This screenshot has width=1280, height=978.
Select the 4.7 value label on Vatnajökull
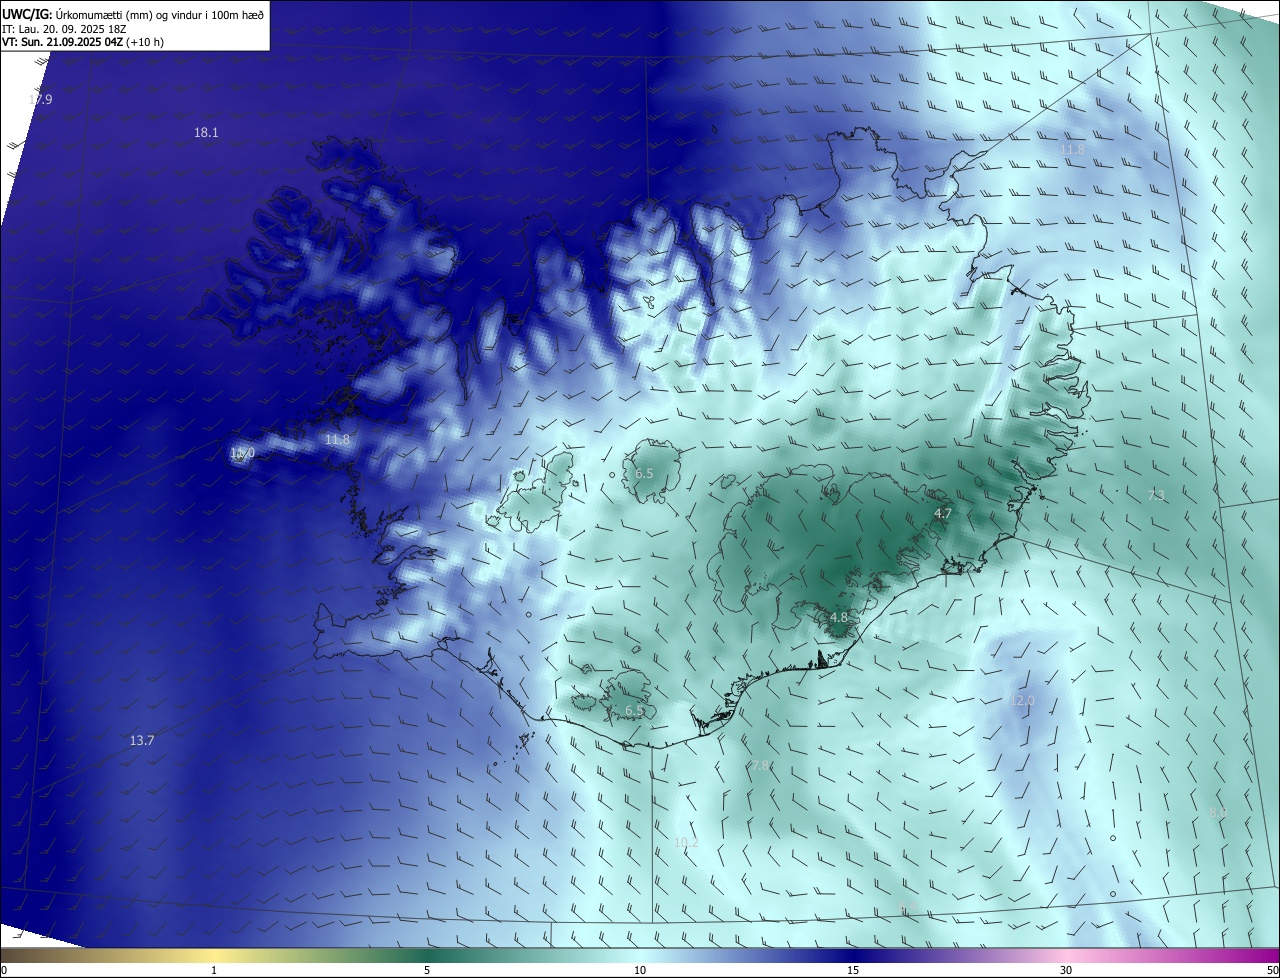click(943, 513)
